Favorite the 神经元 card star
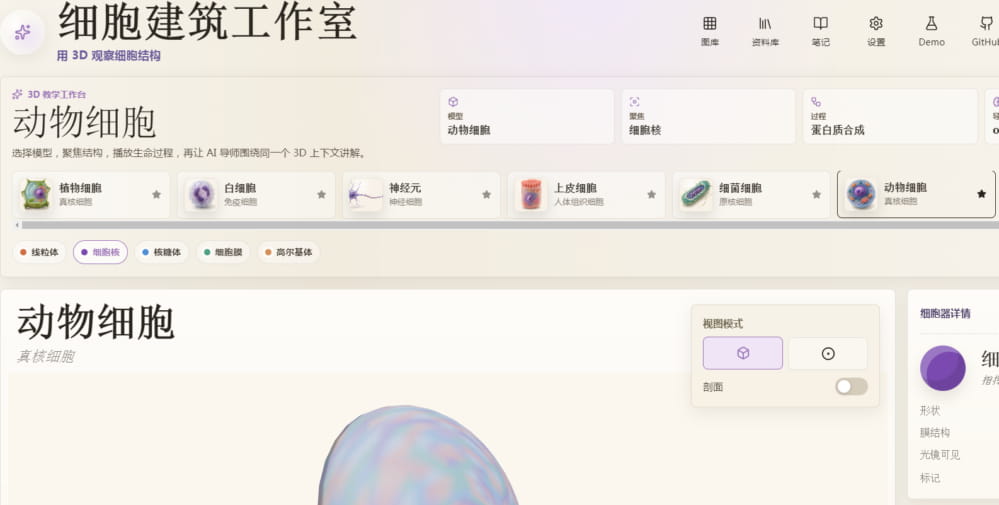999x505 pixels. pos(486,194)
